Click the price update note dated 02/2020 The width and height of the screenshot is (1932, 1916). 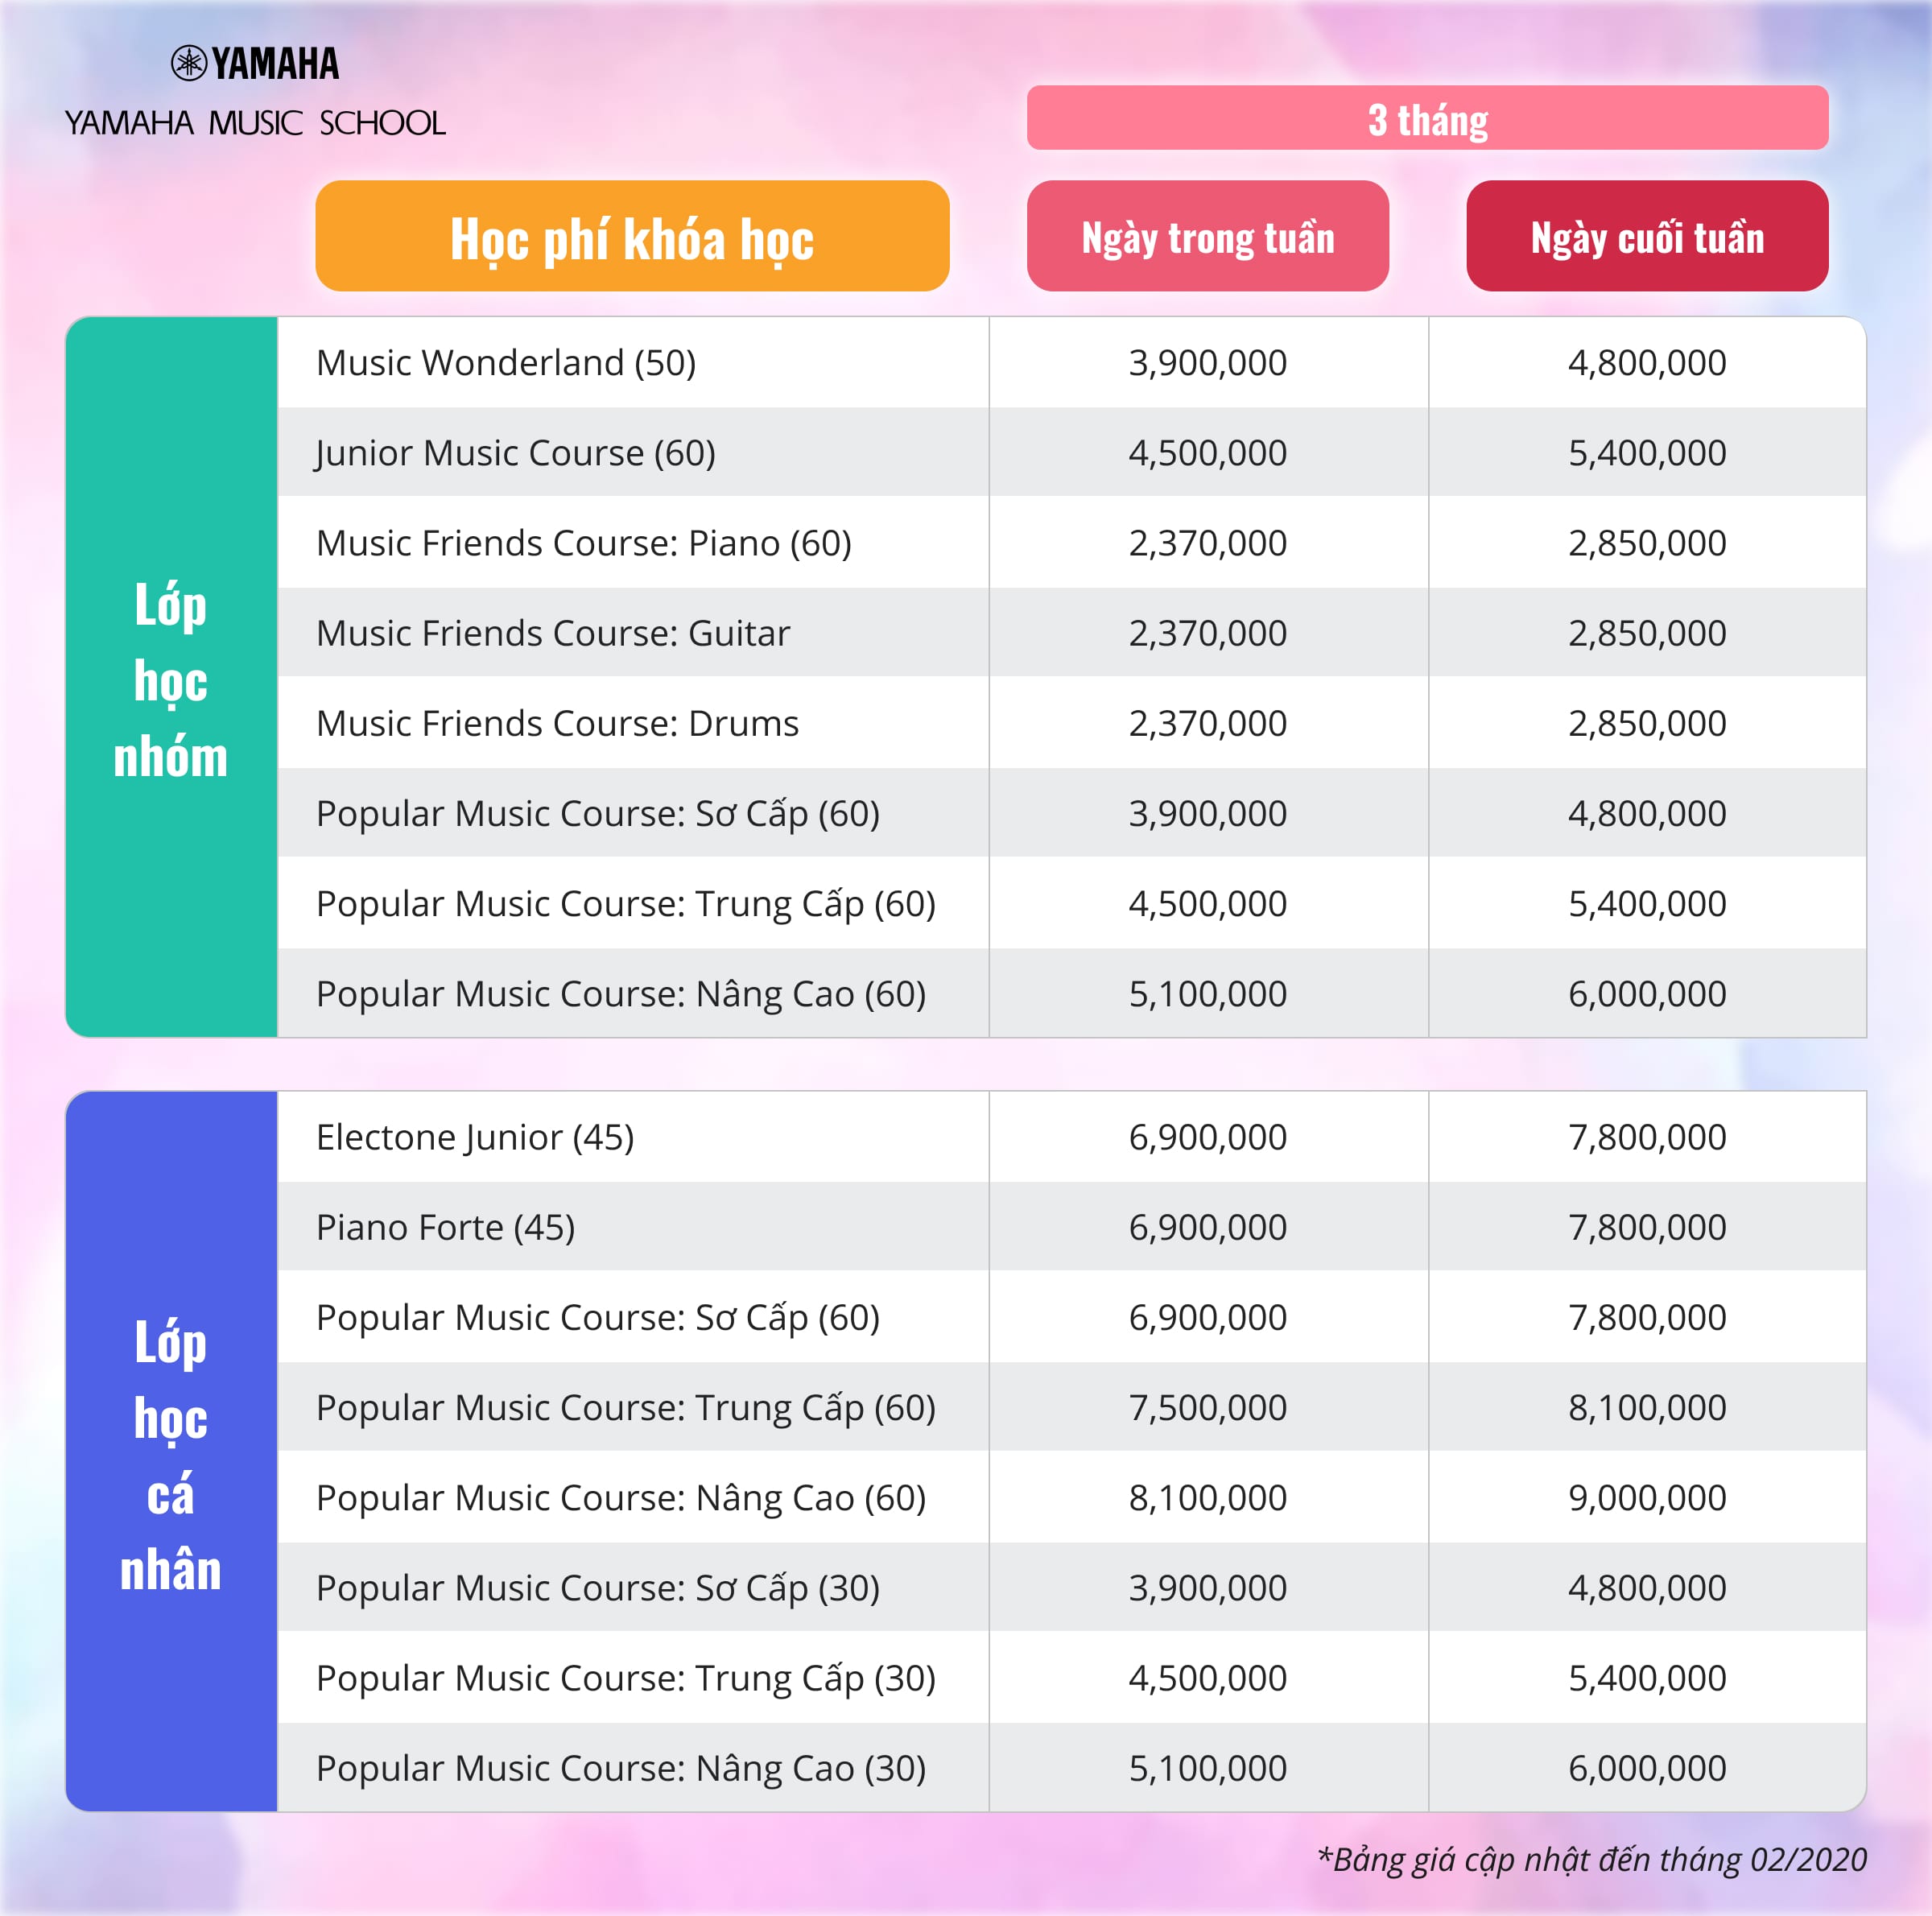(1592, 1859)
